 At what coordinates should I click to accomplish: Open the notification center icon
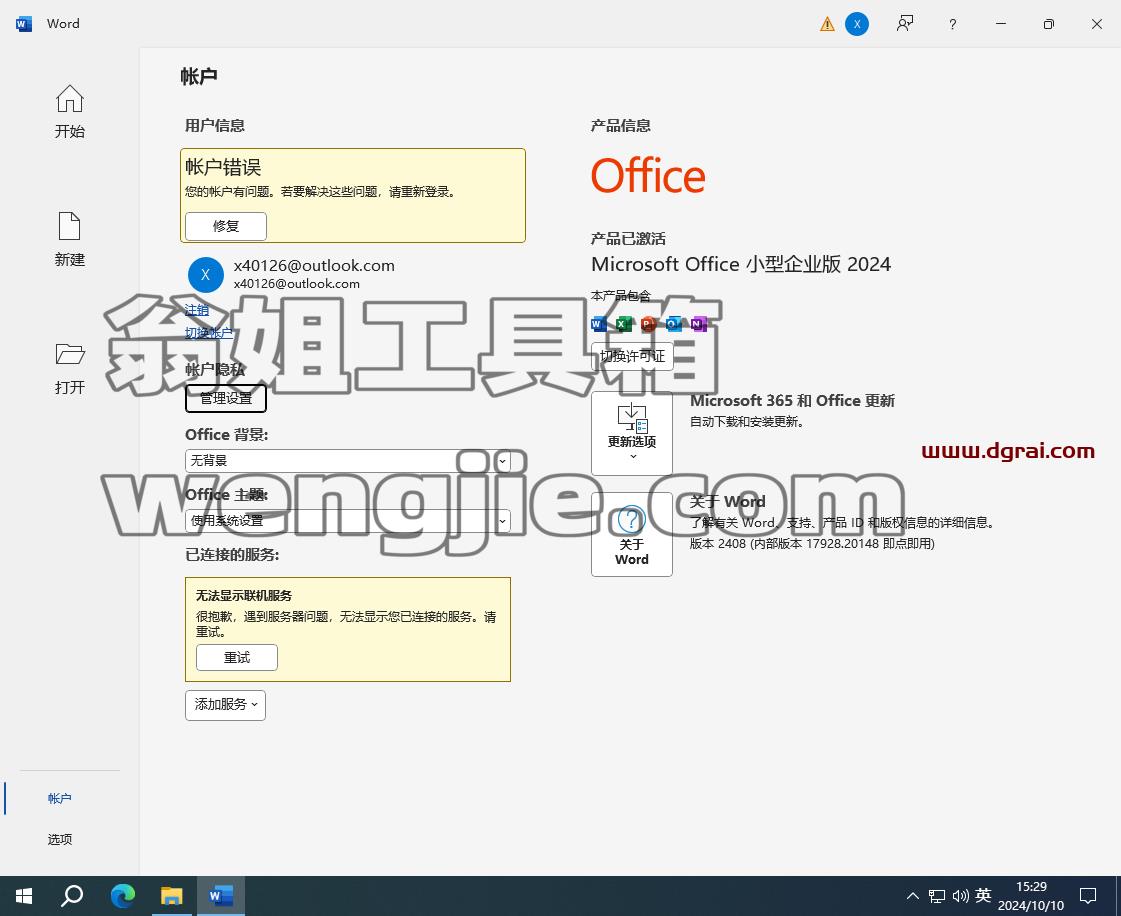point(1088,896)
